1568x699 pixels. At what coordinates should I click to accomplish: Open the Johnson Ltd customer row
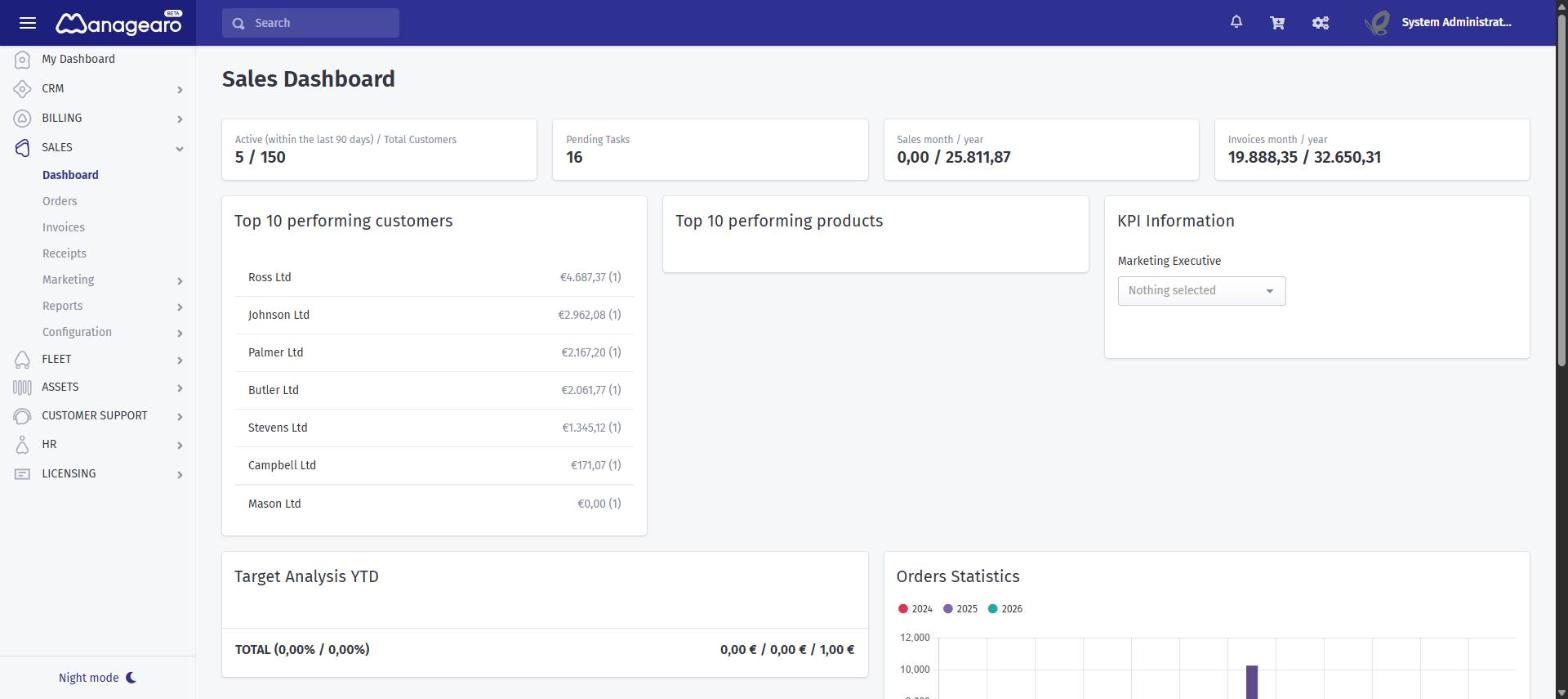(x=434, y=316)
